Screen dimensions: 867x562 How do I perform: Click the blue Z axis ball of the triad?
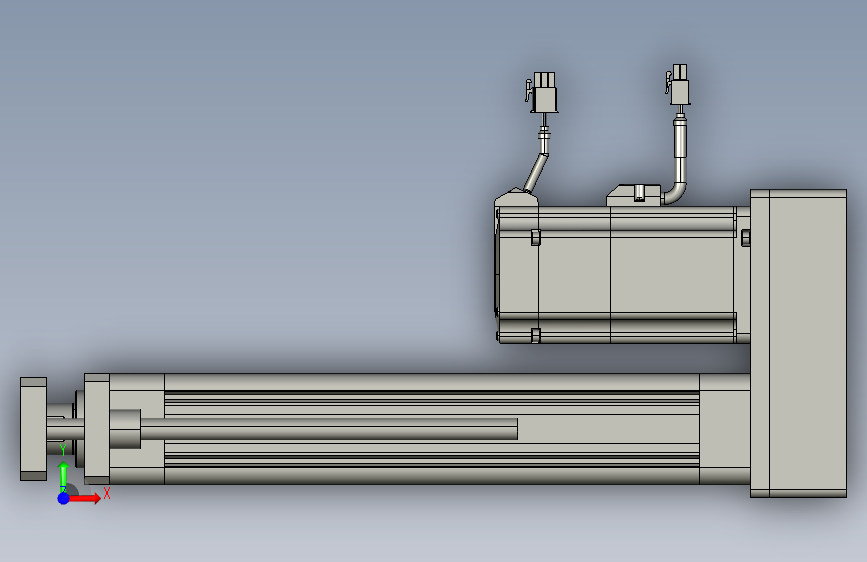pos(63,498)
